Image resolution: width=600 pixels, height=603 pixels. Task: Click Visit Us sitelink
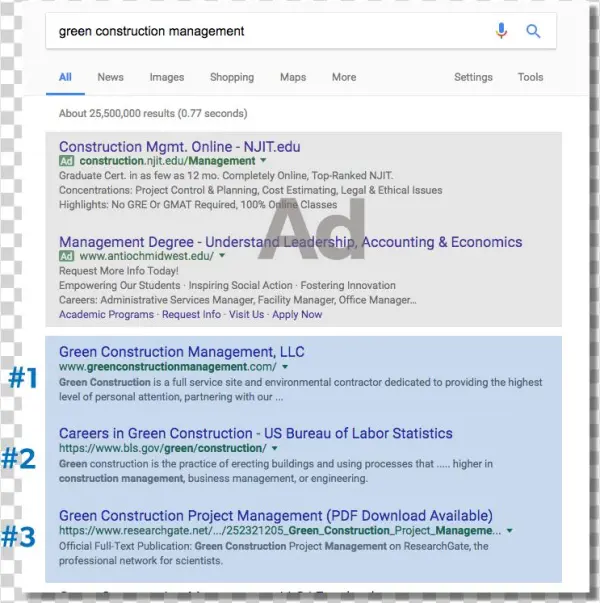tap(247, 315)
